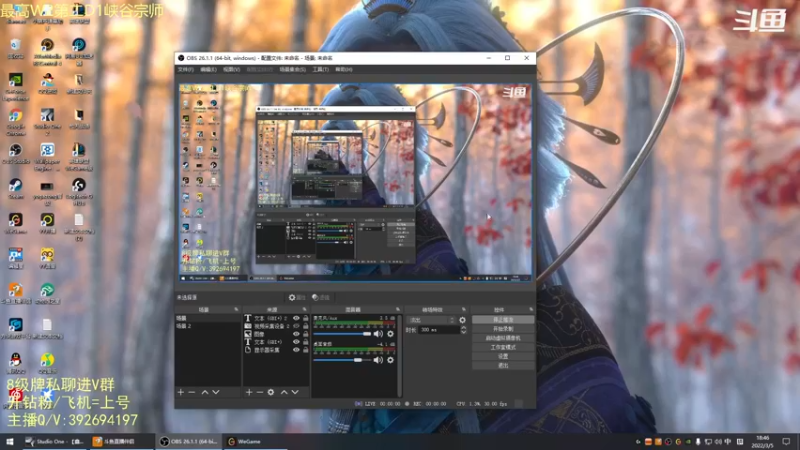Move the scene up in the list
This screenshot has width=800, height=450.
[205, 392]
